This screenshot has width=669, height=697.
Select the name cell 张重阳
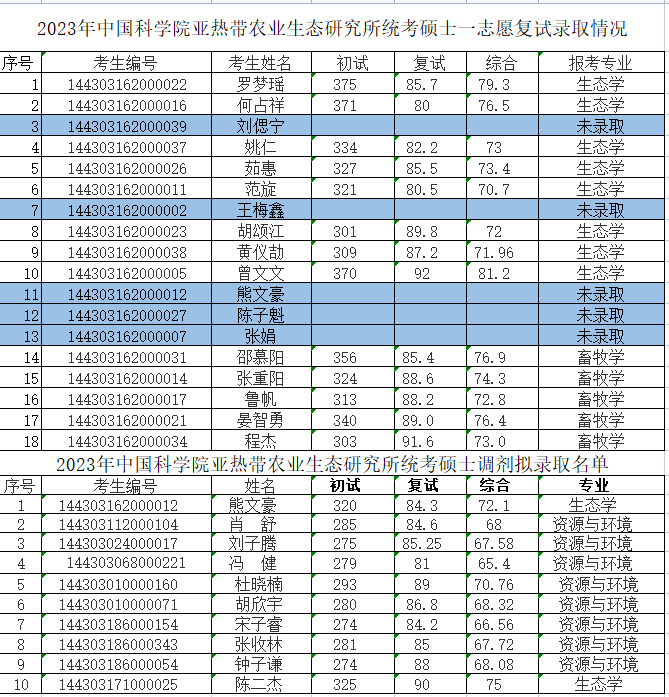click(260, 378)
